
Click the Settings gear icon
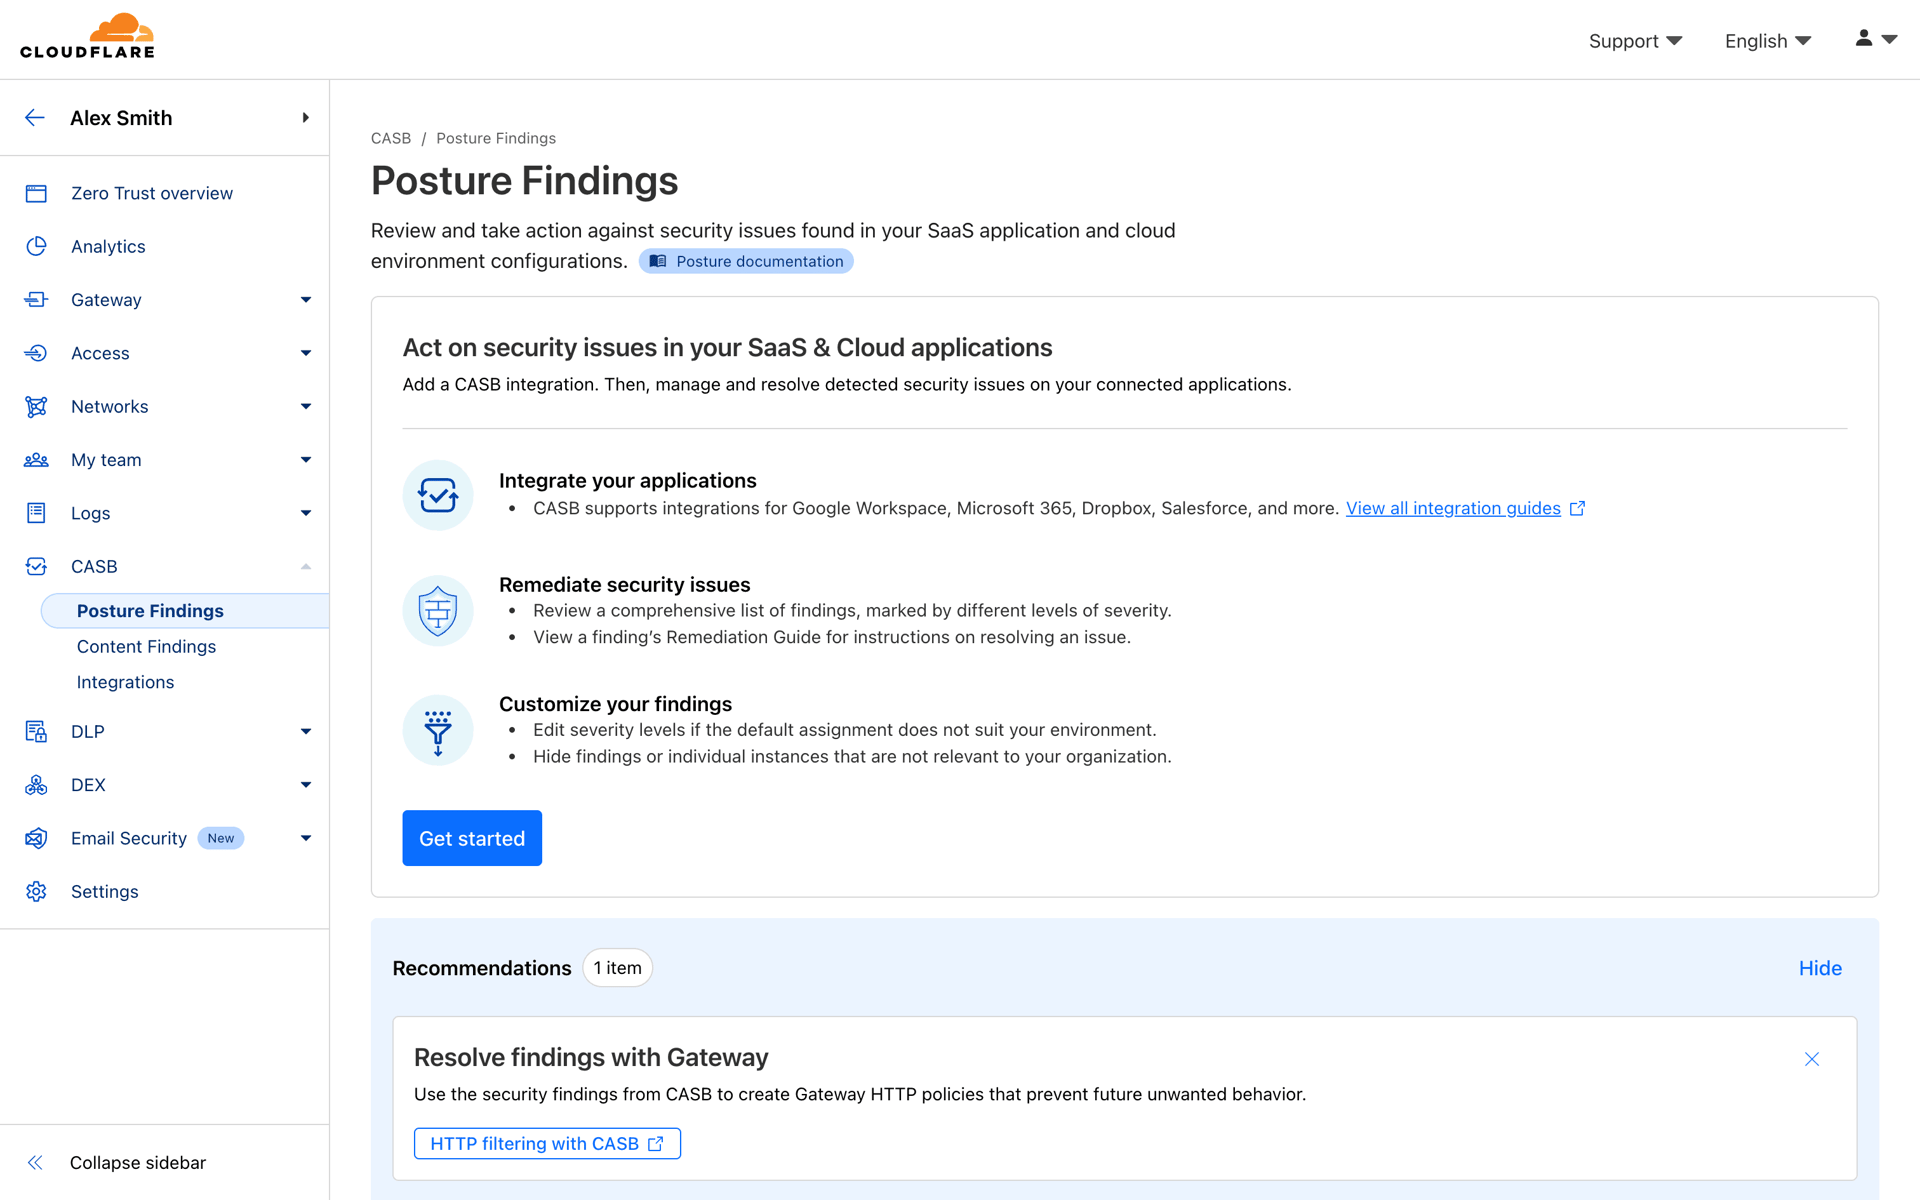(x=36, y=891)
